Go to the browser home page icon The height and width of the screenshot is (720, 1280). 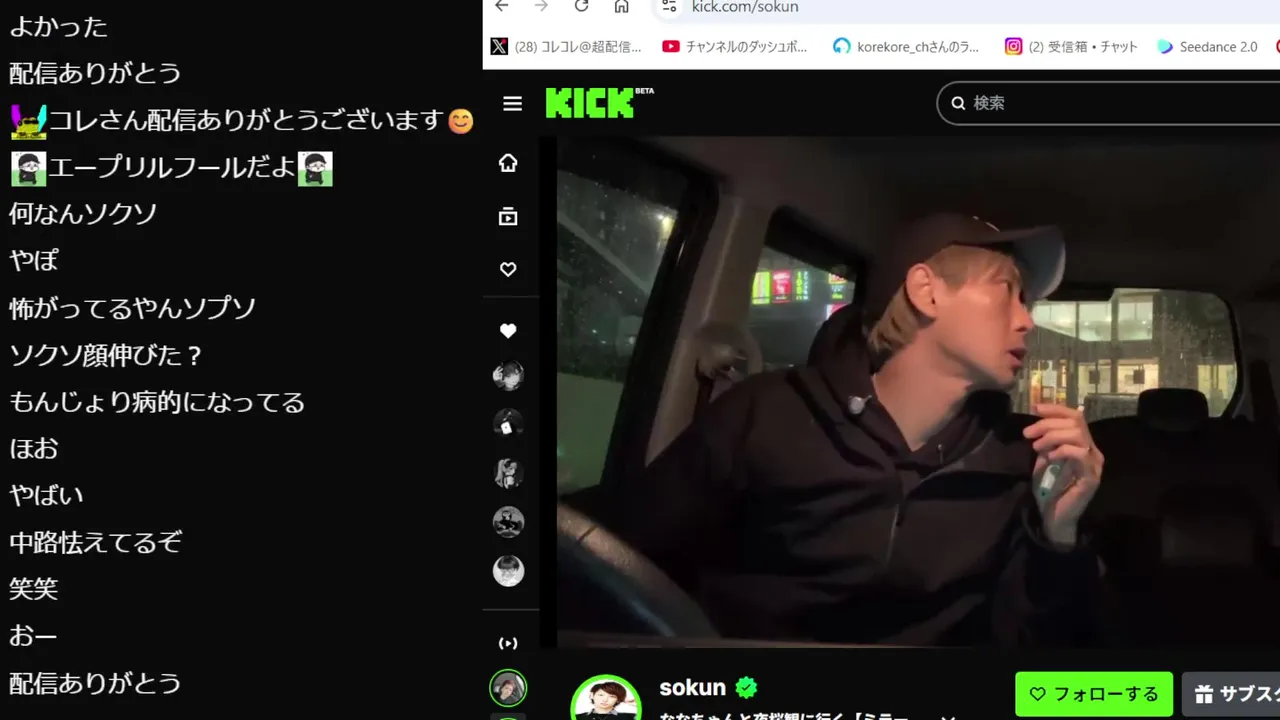pos(621,7)
